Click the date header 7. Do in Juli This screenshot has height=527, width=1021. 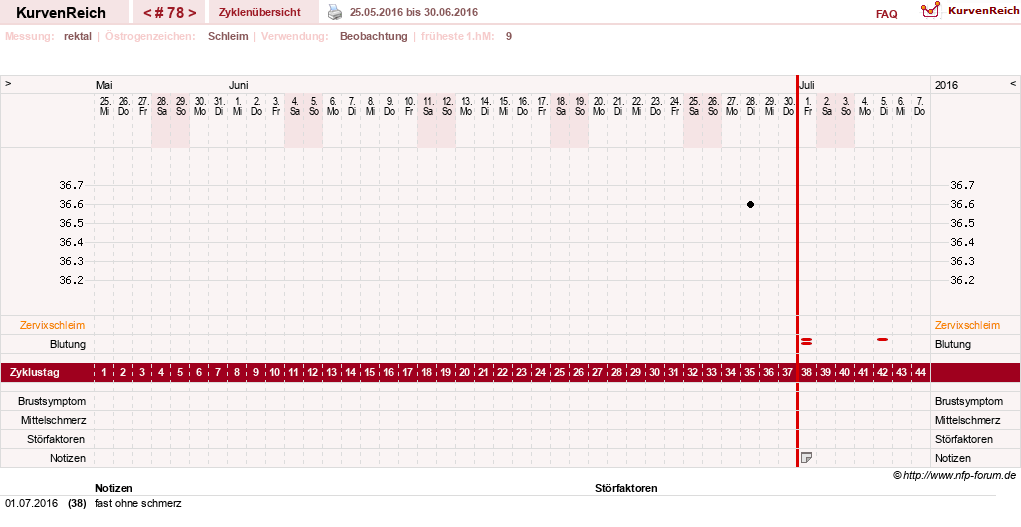[919, 106]
